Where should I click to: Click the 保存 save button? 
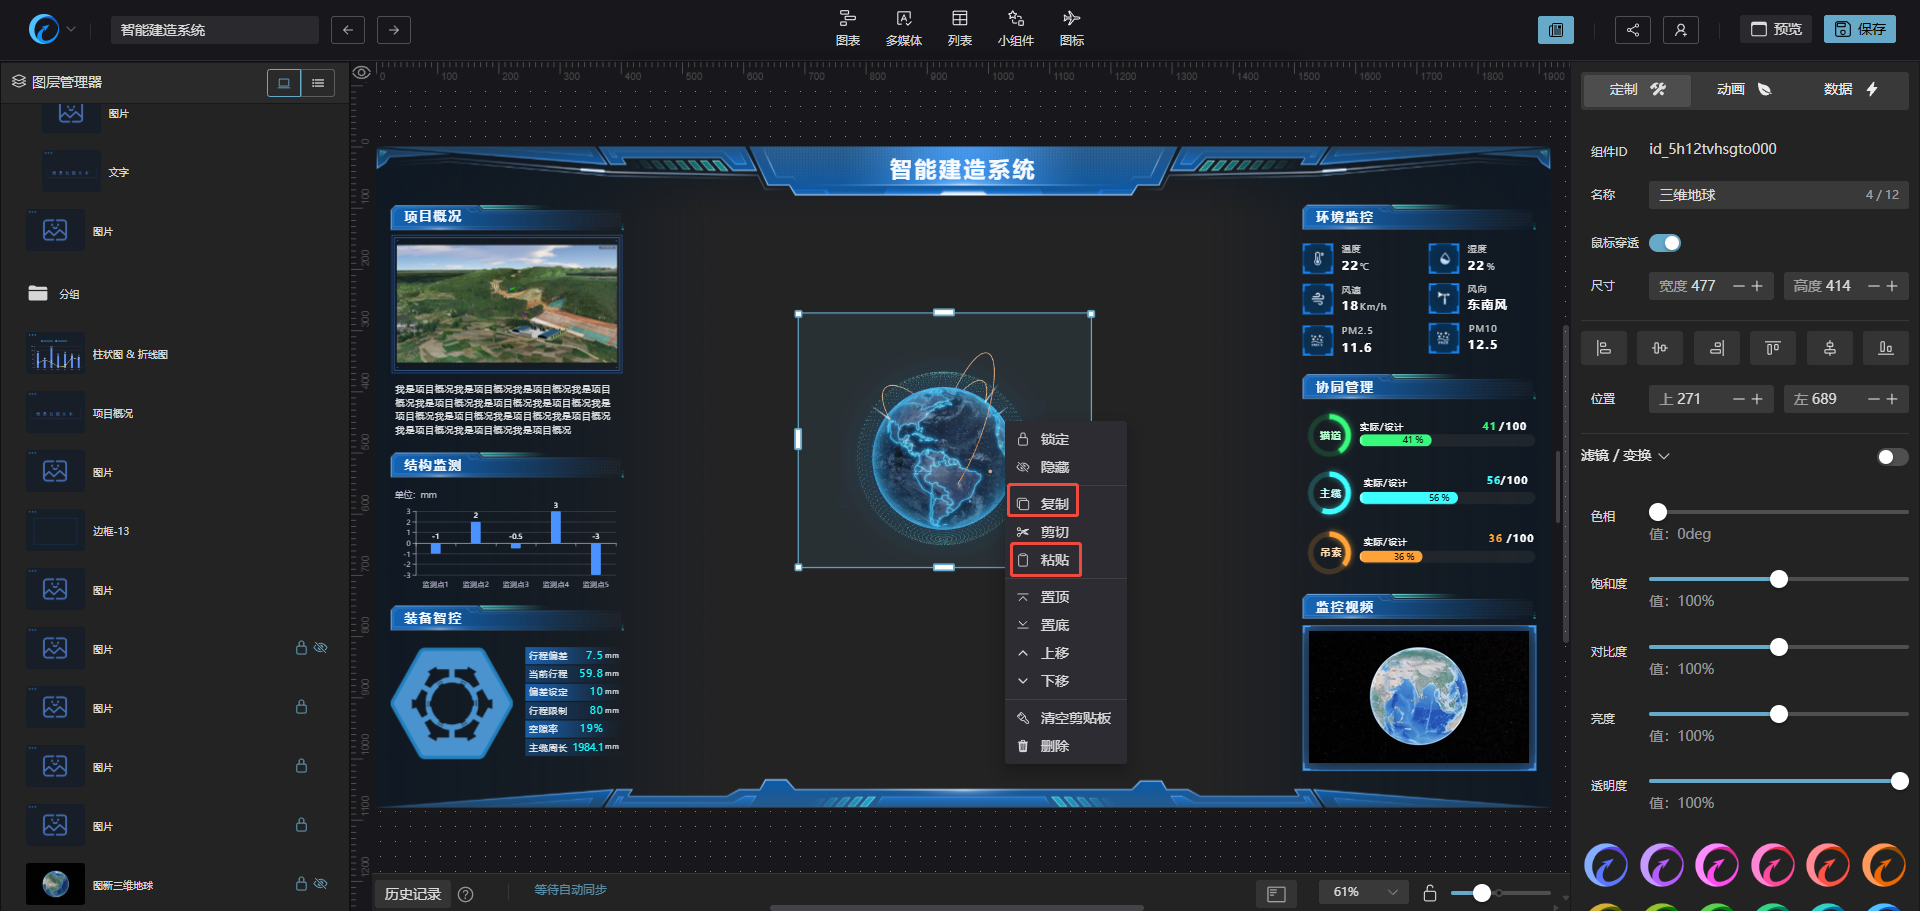click(x=1859, y=30)
